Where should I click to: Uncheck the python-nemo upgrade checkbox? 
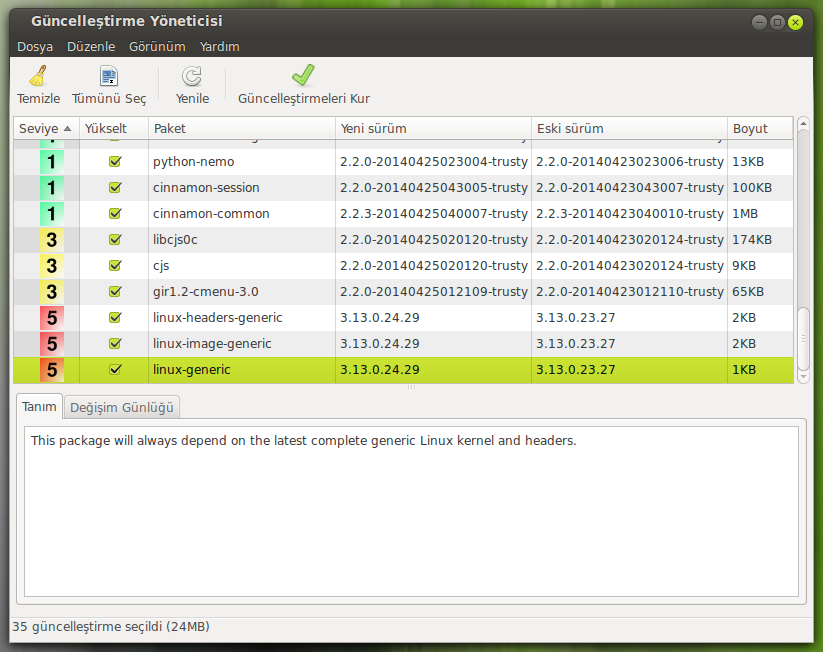pos(115,162)
